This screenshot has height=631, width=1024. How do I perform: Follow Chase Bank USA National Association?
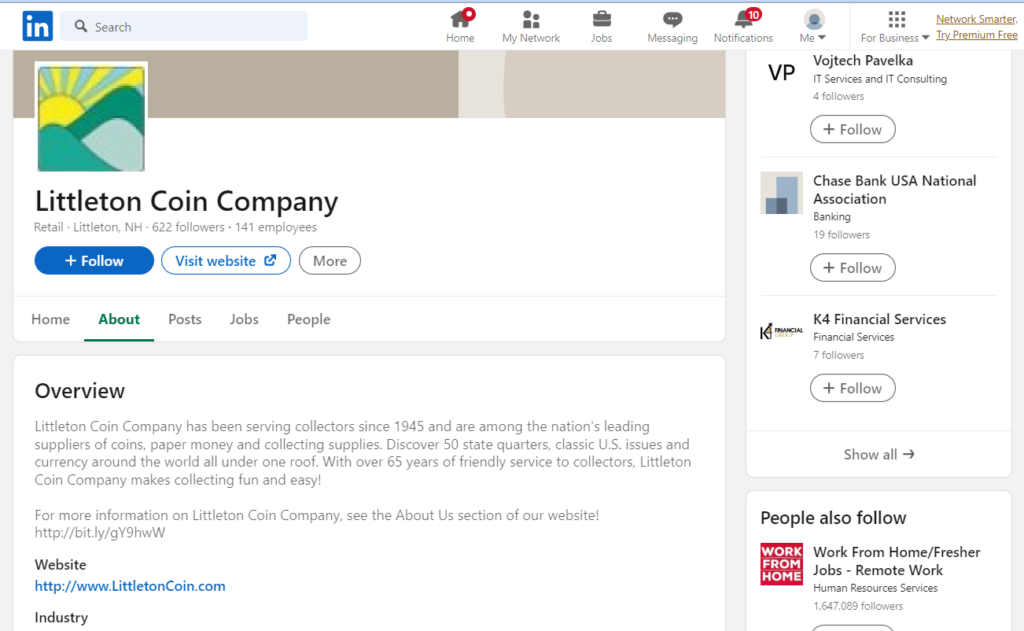coord(853,268)
